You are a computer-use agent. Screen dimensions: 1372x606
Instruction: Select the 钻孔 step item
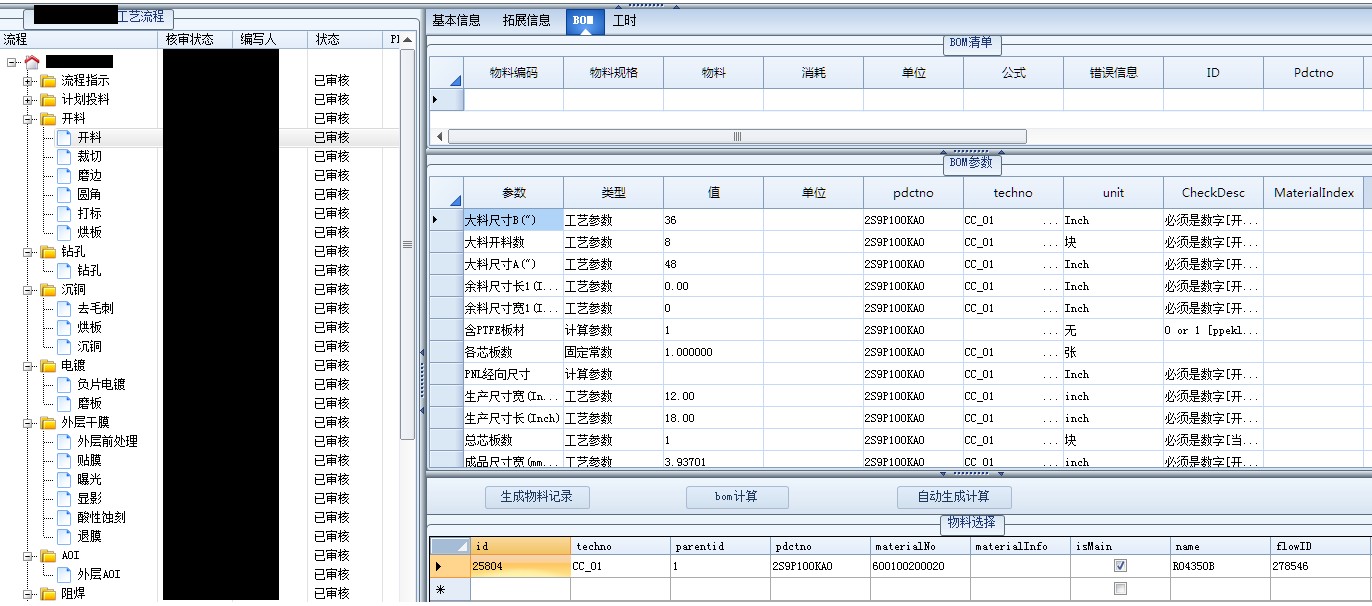point(89,271)
